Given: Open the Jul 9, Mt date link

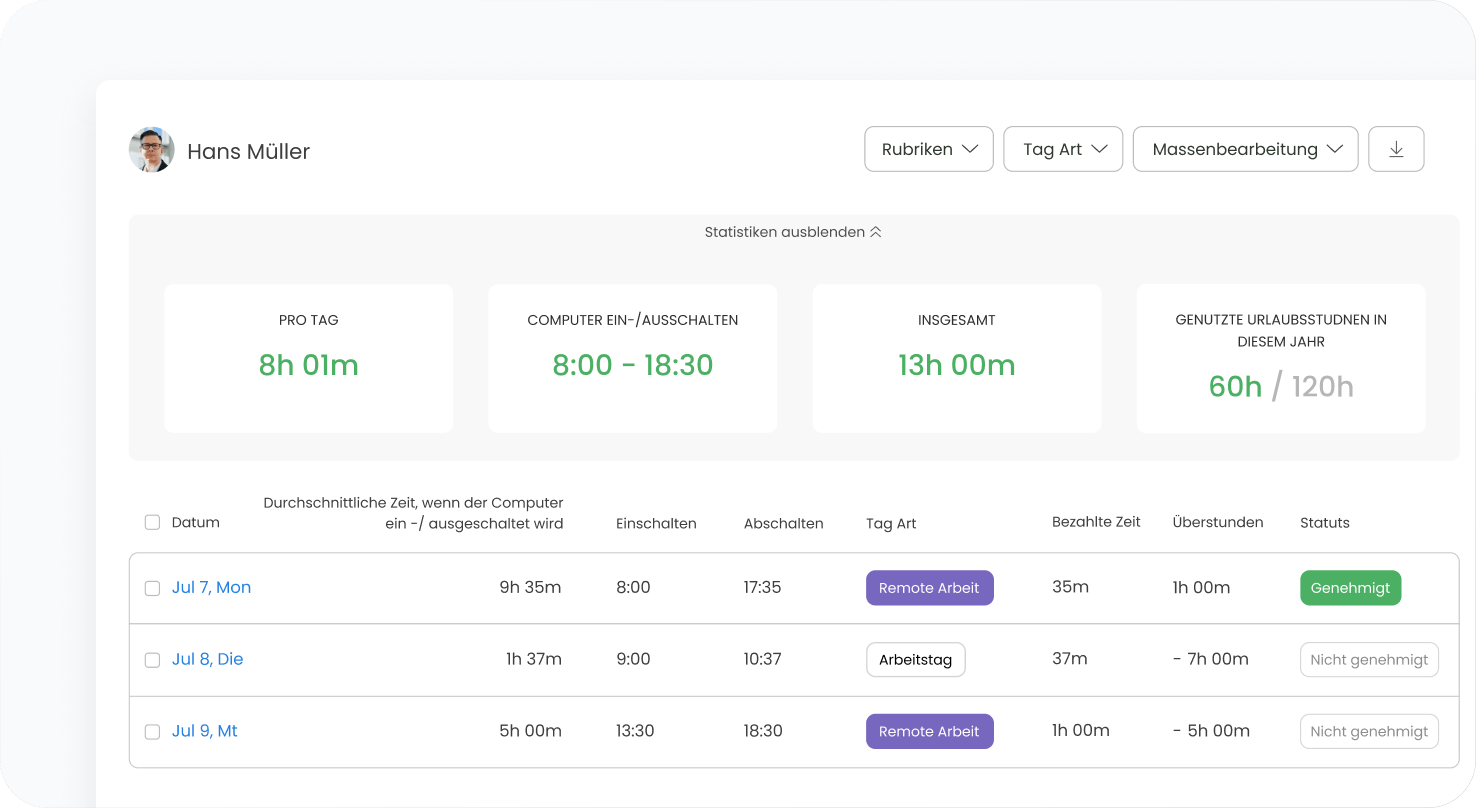Looking at the screenshot, I should click(204, 731).
